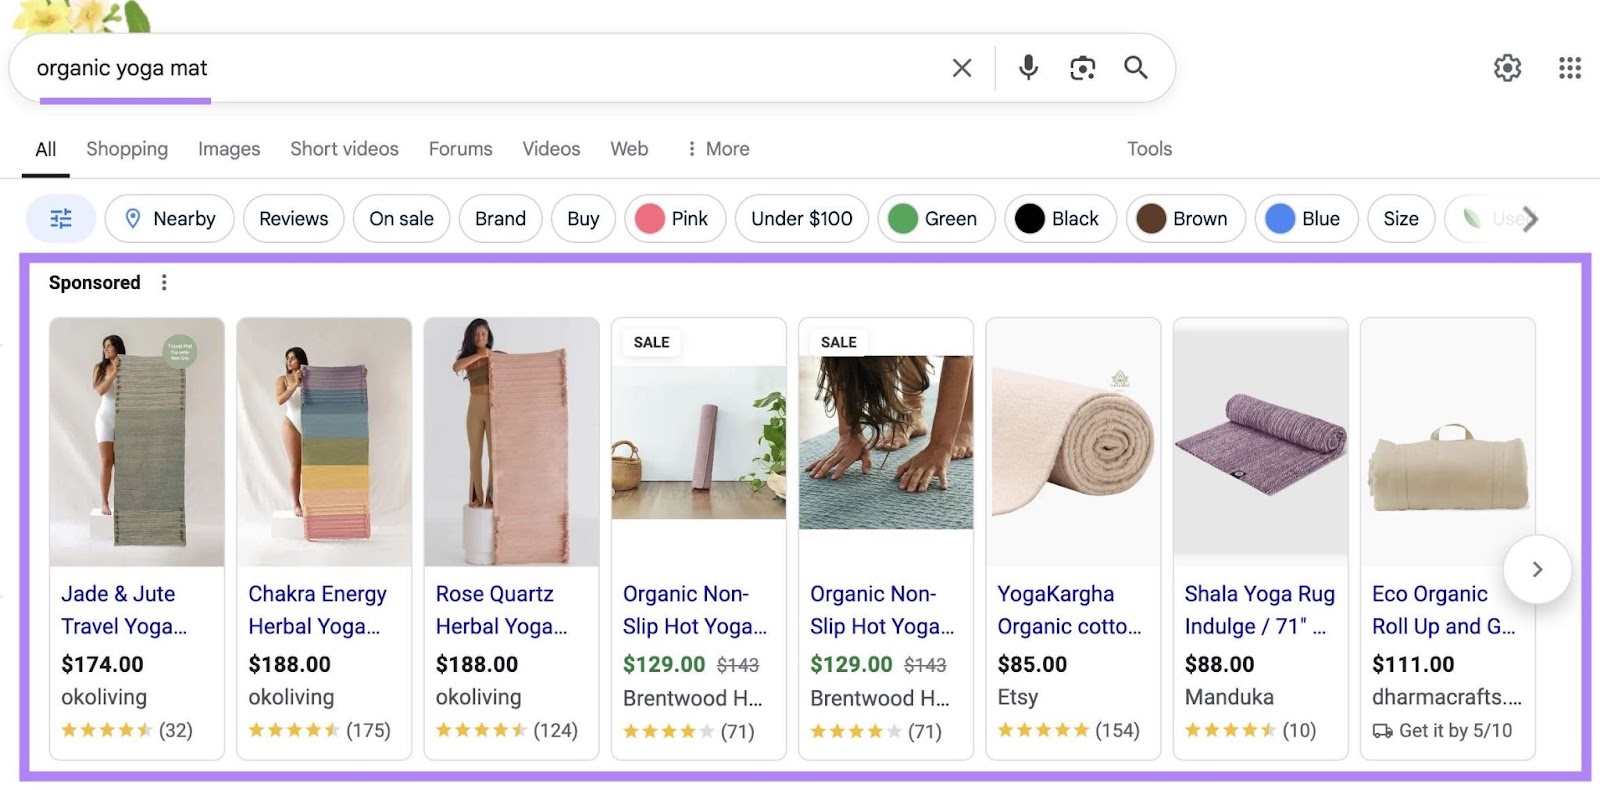Screen dimensions: 1600x790
Task: Toggle the Buy filter chip
Action: coord(582,218)
